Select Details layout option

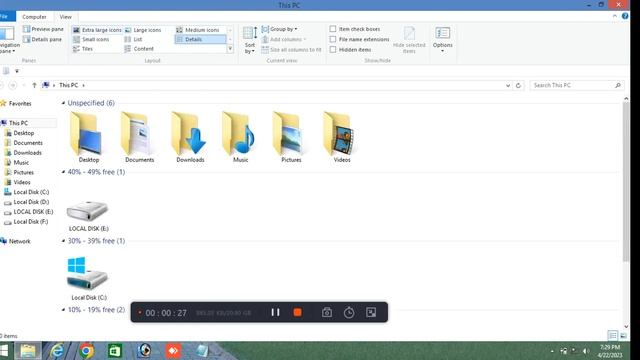click(x=200, y=39)
